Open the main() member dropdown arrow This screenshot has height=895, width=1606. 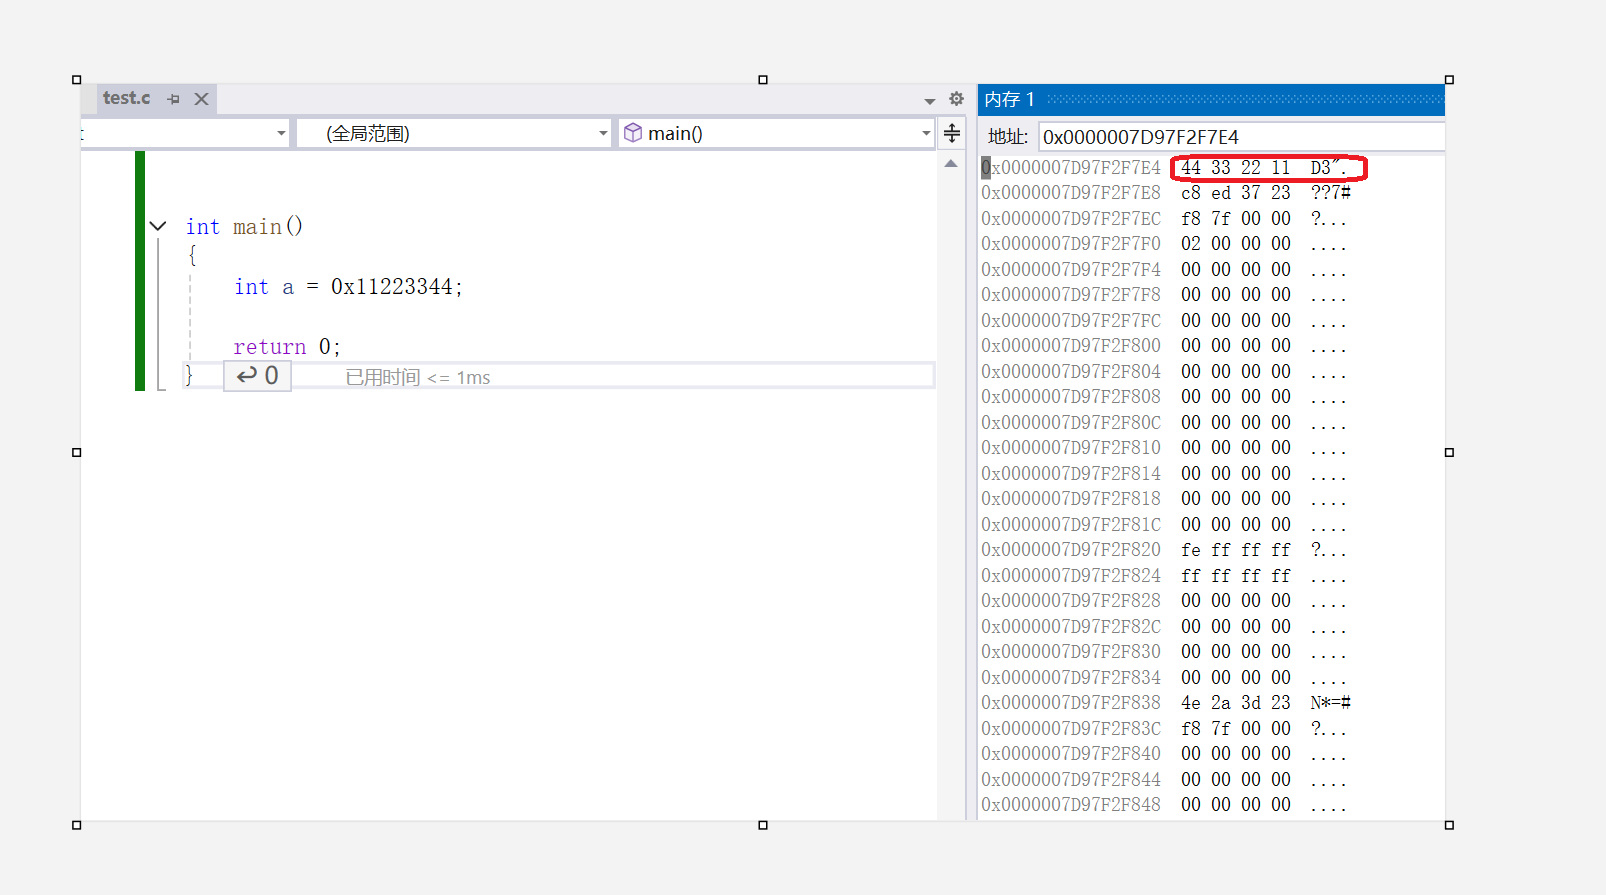click(926, 133)
